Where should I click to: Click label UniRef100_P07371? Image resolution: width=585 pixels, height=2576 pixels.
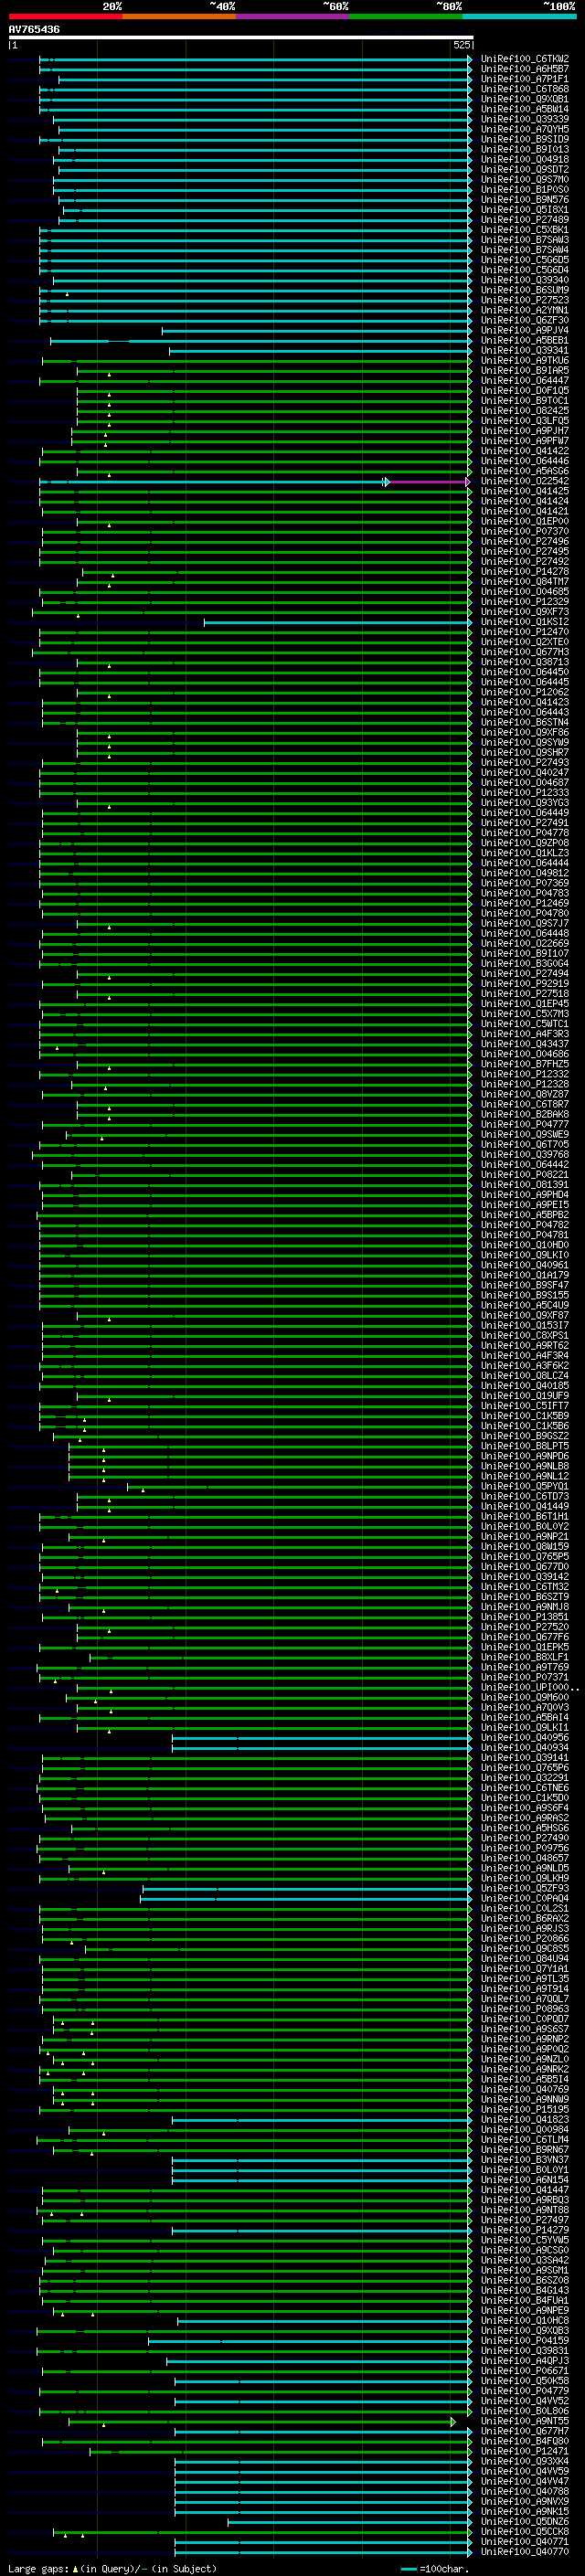pos(525,1677)
